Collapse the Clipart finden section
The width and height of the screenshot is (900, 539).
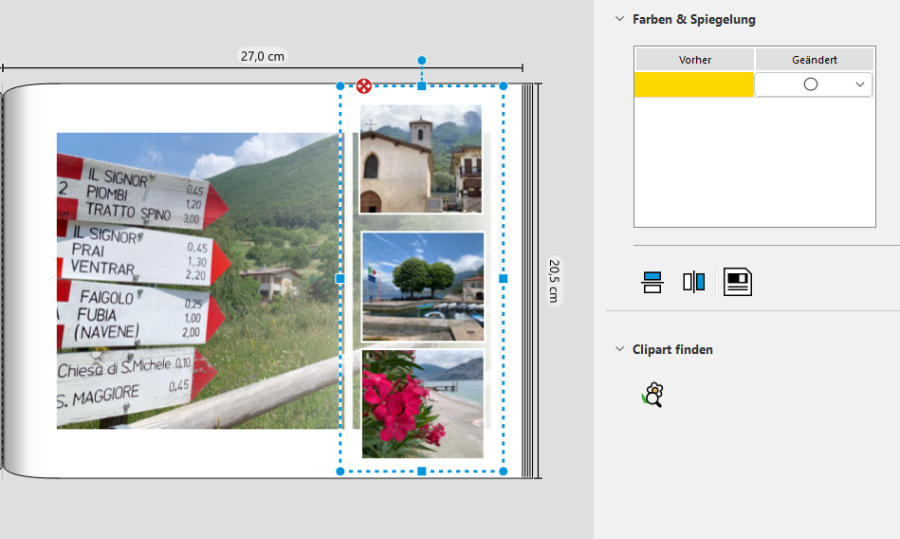619,349
